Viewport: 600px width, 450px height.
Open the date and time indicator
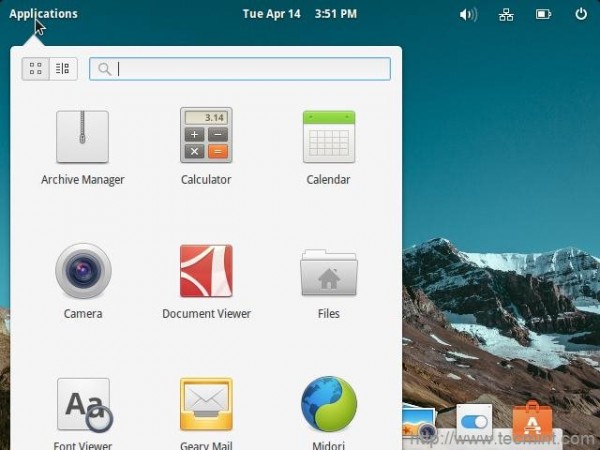[x=300, y=14]
